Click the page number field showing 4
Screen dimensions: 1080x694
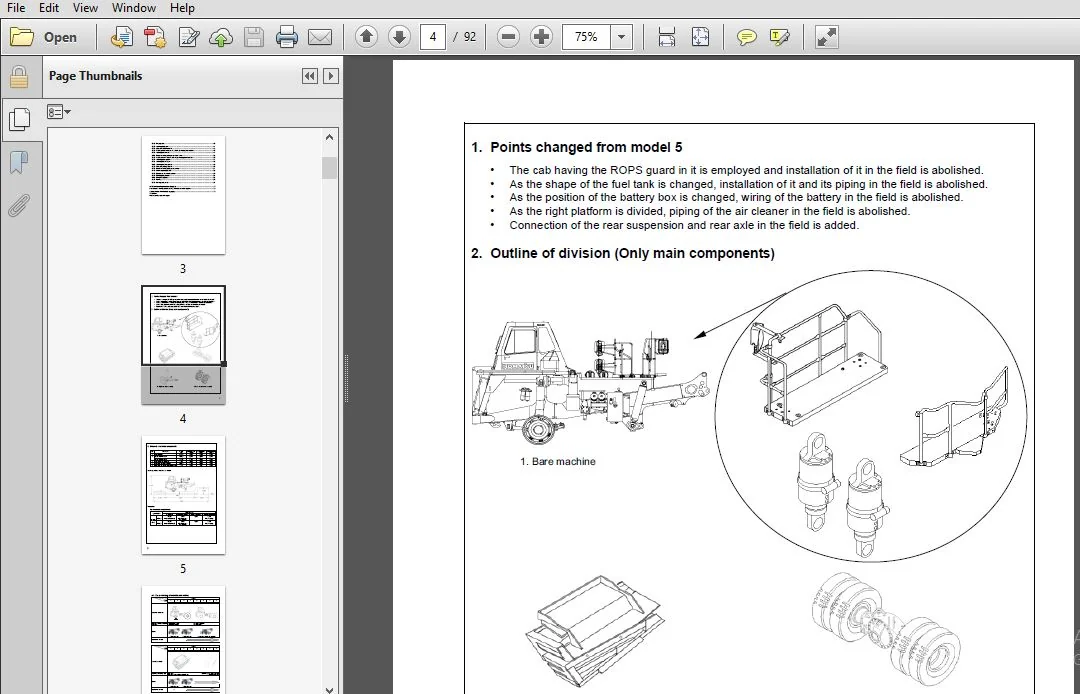[x=433, y=36]
